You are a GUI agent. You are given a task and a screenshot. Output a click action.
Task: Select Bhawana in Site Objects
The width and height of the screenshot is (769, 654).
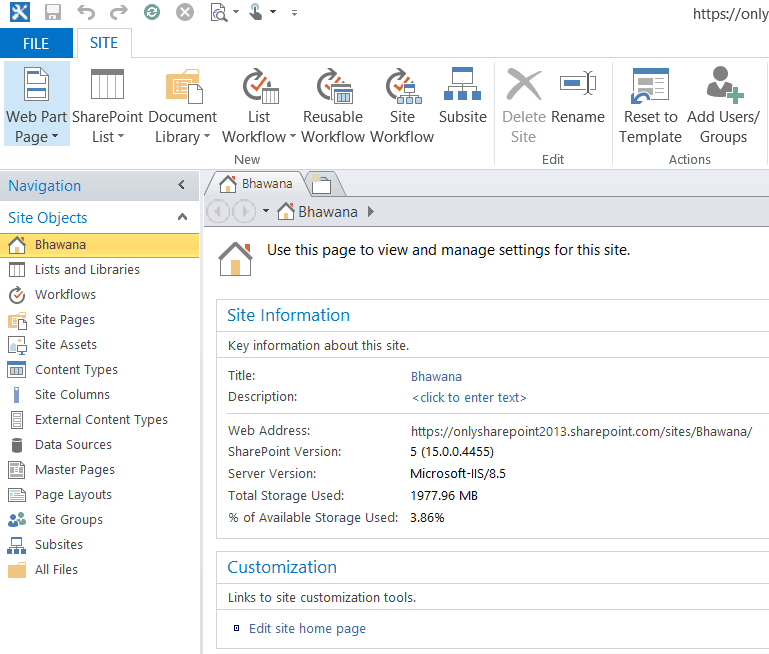[100, 245]
